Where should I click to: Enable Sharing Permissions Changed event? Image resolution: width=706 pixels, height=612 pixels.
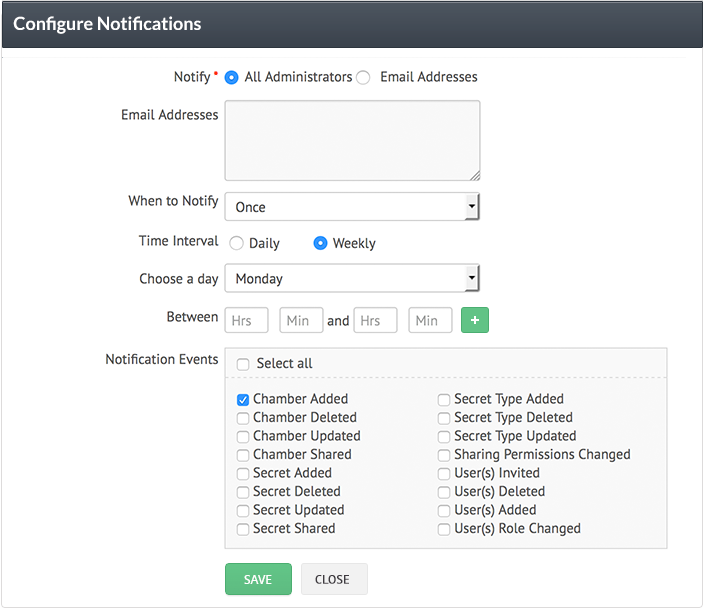(444, 455)
